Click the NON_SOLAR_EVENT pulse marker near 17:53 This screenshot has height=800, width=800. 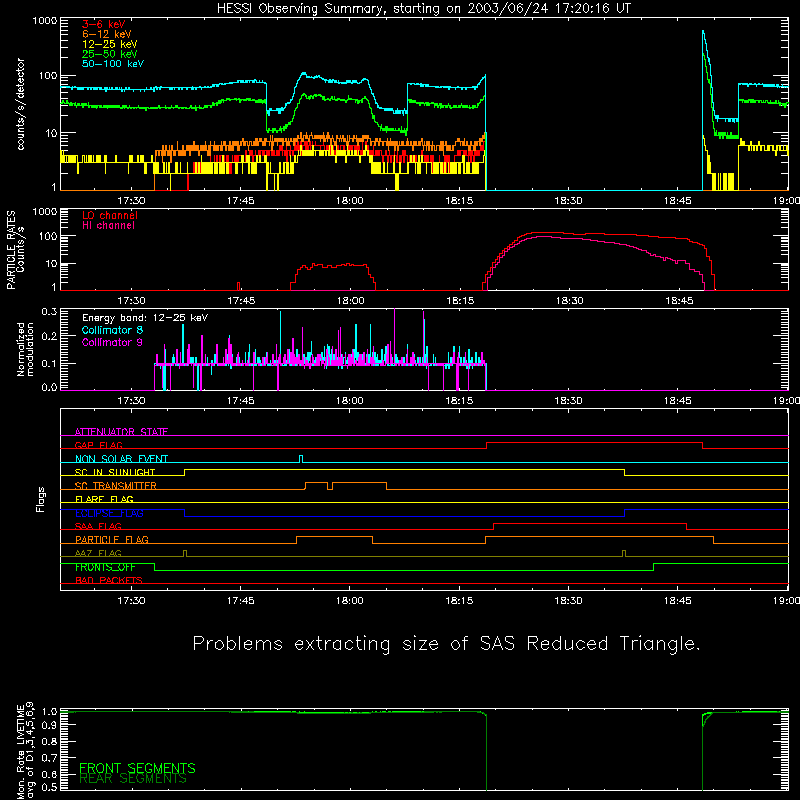tap(301, 459)
